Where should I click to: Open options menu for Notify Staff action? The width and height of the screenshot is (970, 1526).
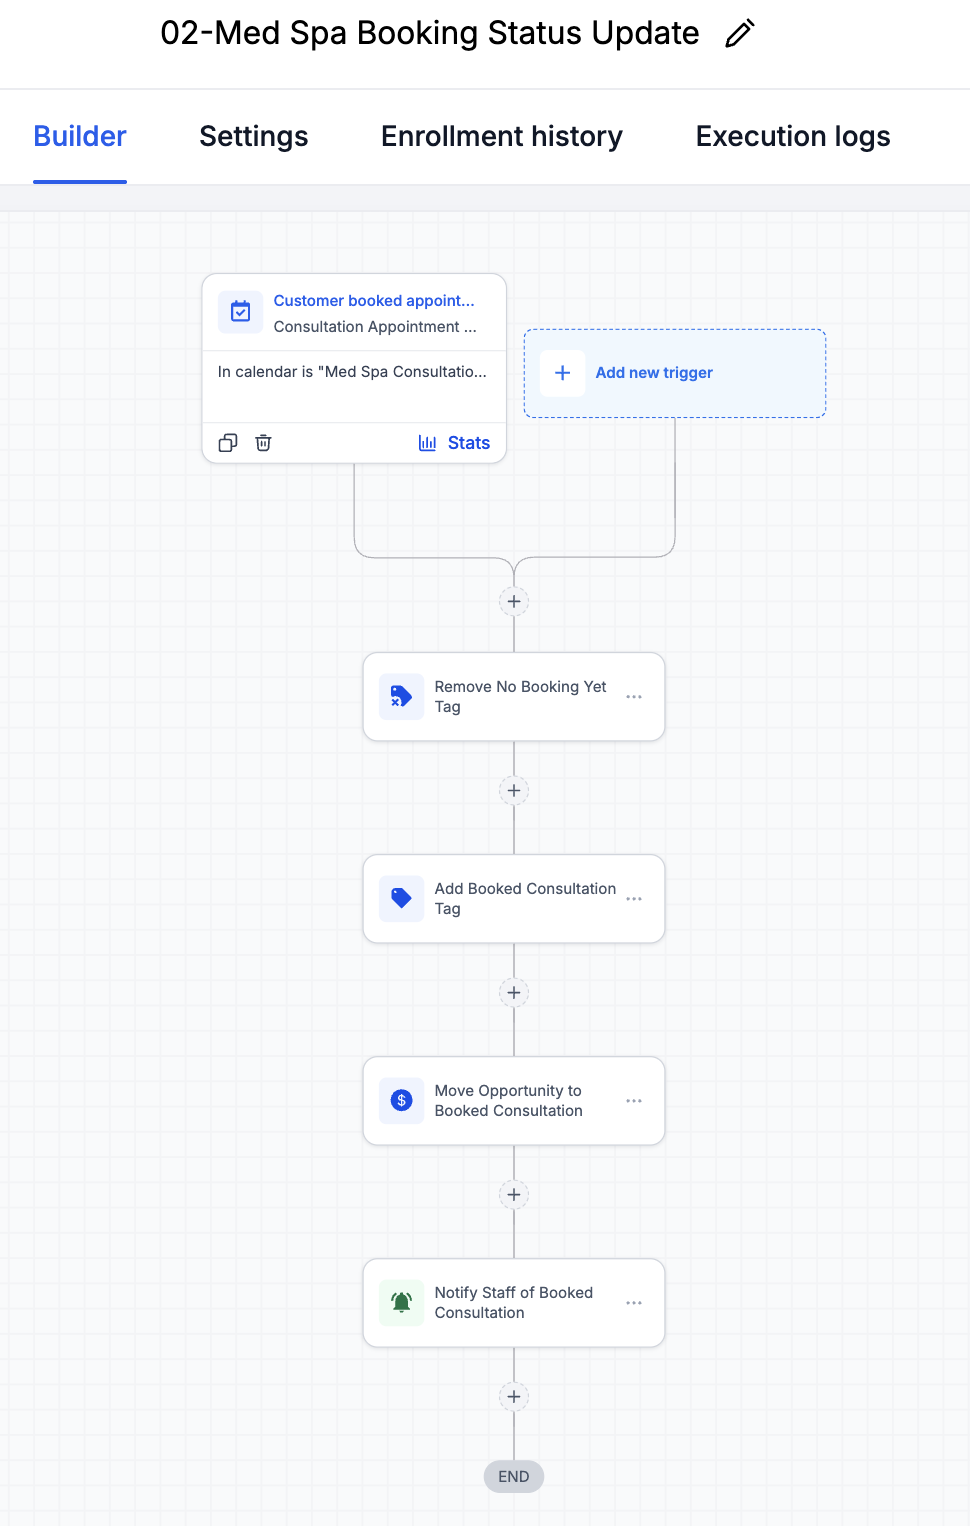[x=634, y=1303]
